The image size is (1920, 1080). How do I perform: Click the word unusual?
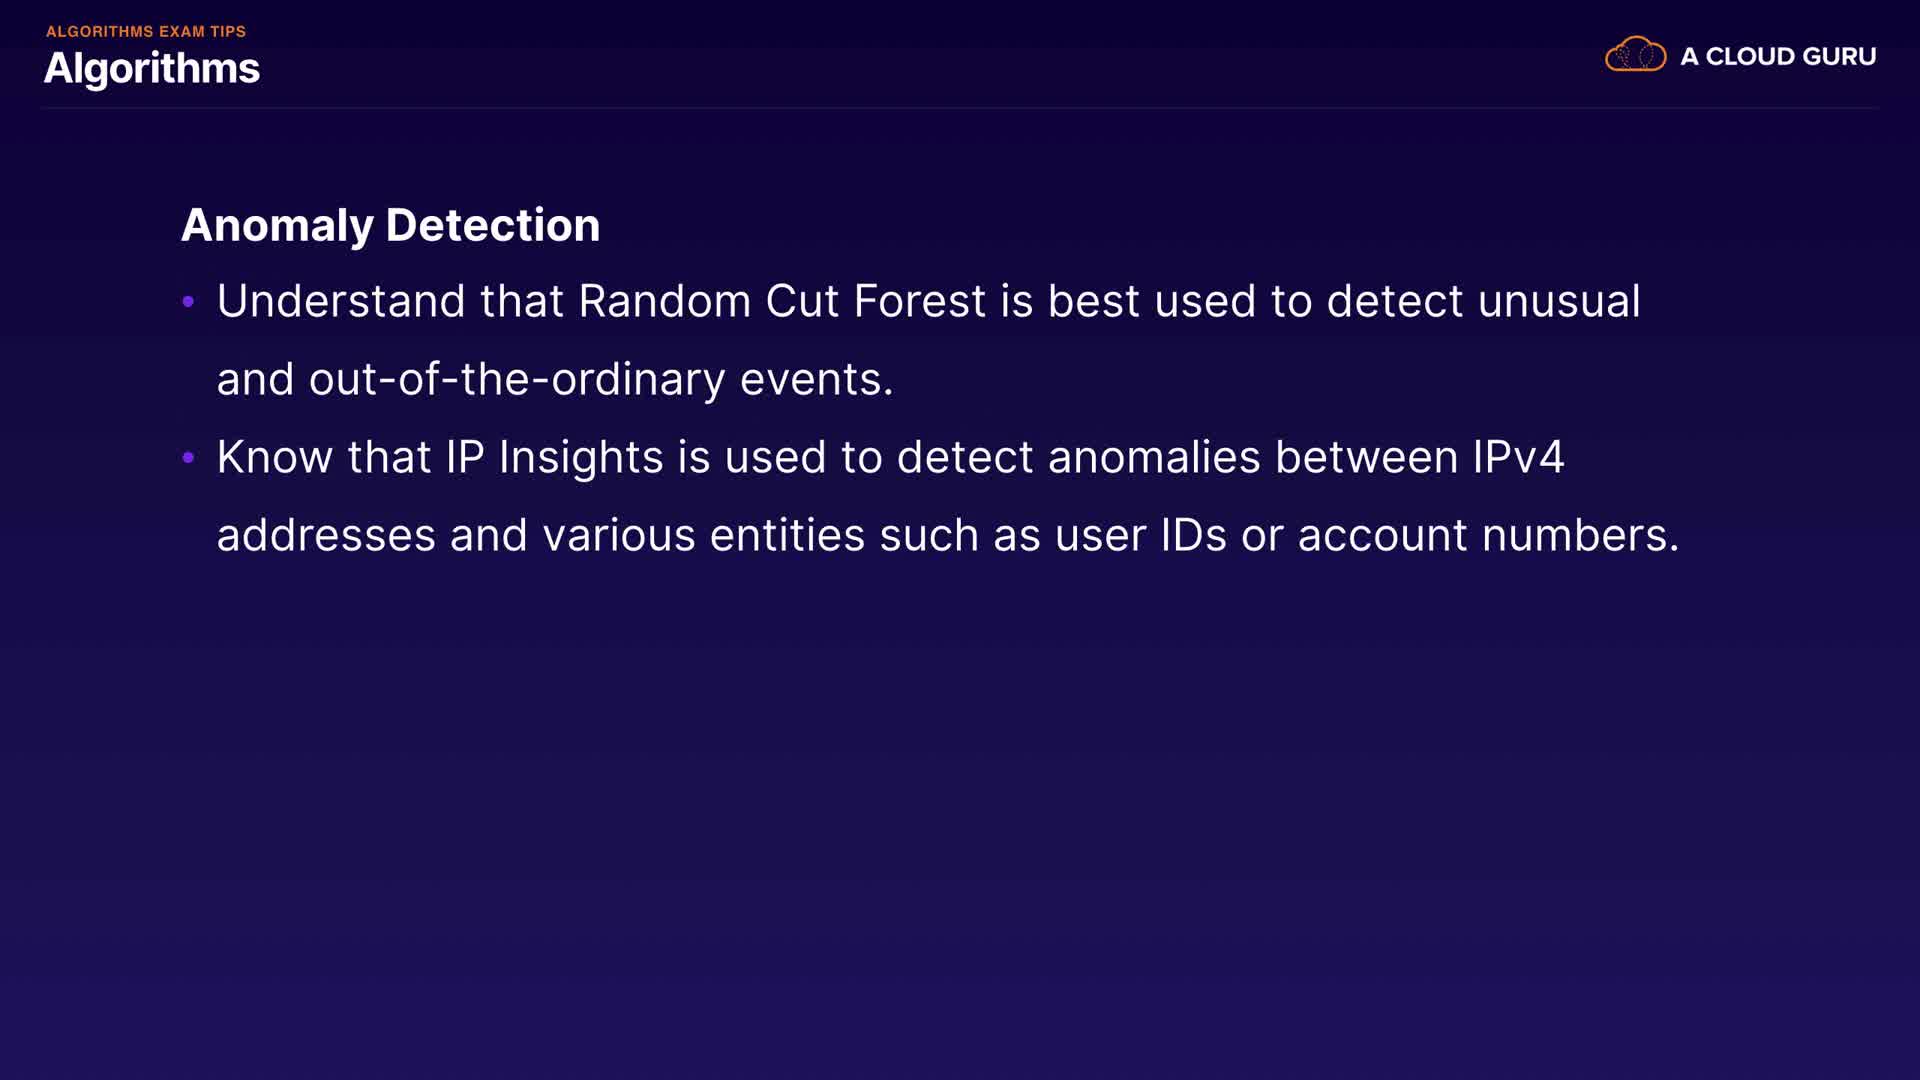[x=1558, y=301]
